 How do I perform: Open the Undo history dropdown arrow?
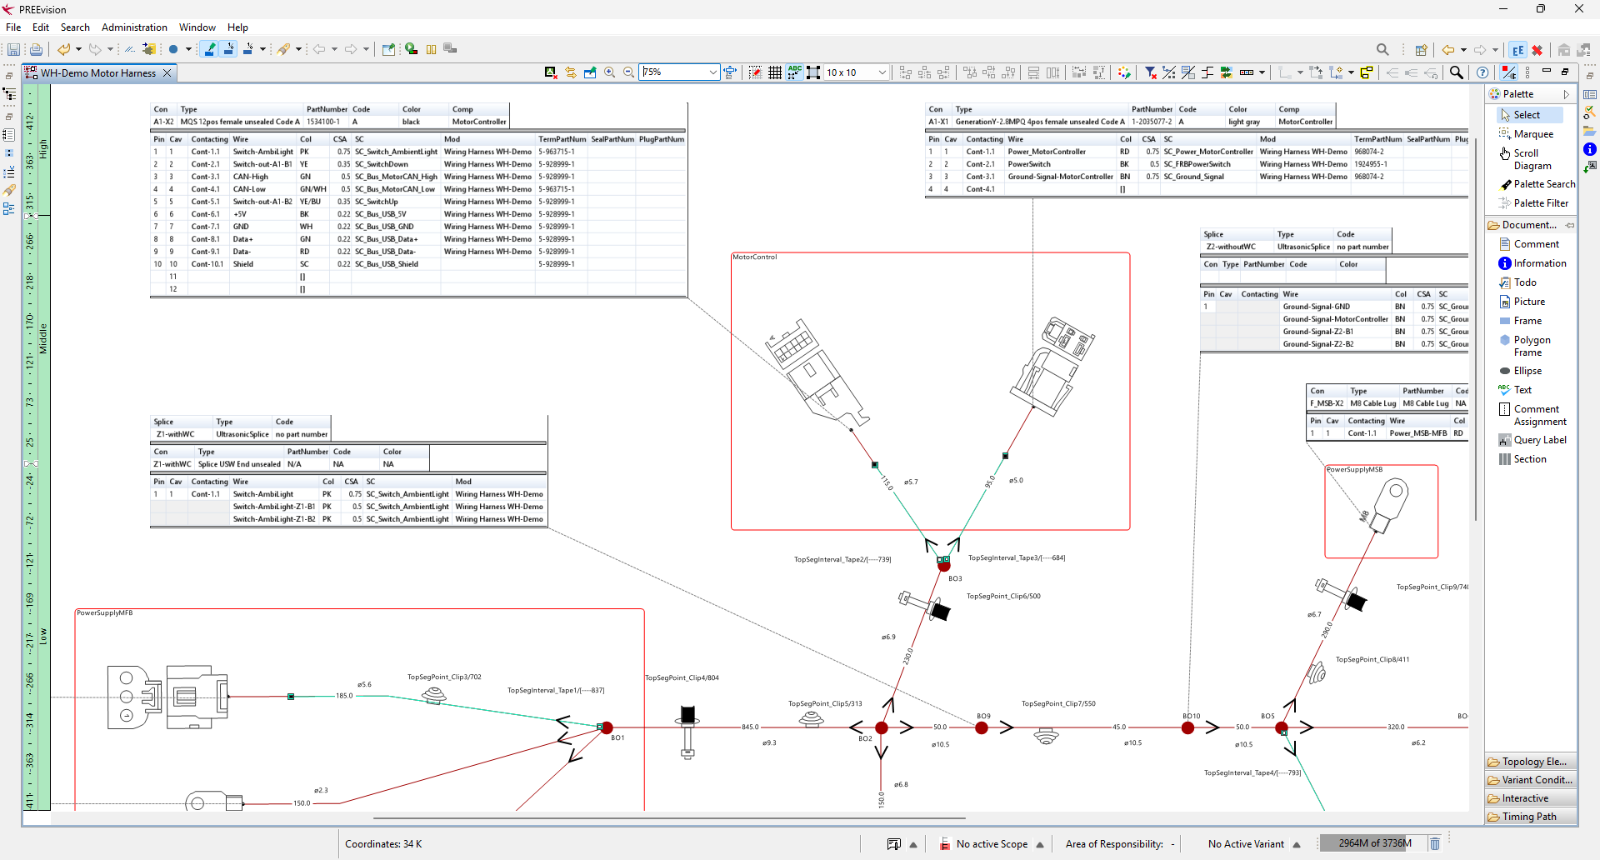click(78, 49)
